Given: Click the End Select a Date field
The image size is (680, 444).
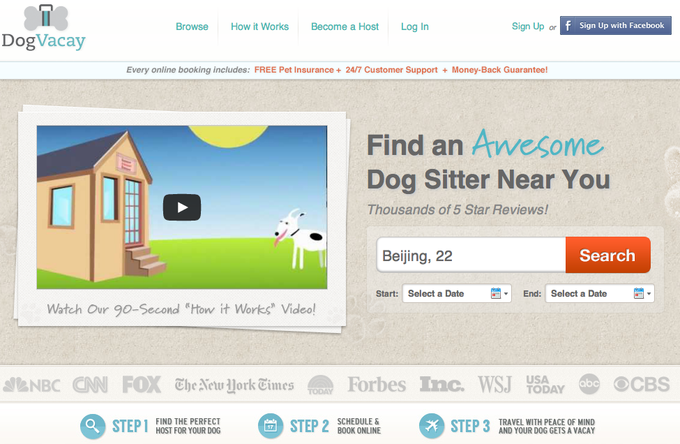Looking at the screenshot, I should tap(600, 294).
